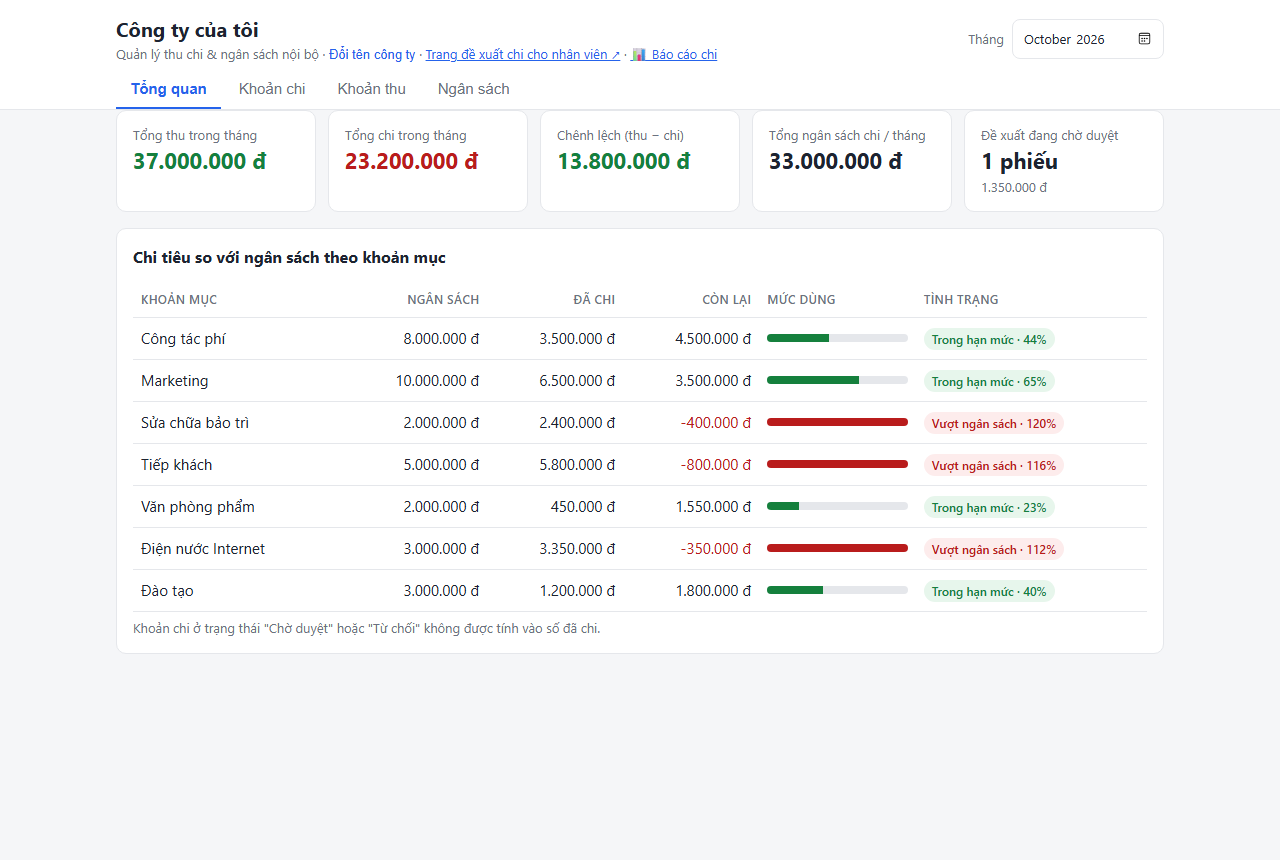This screenshot has height=860, width=1280.
Task: Click the spent amount 6.500.000 đ
Action: 577,381
